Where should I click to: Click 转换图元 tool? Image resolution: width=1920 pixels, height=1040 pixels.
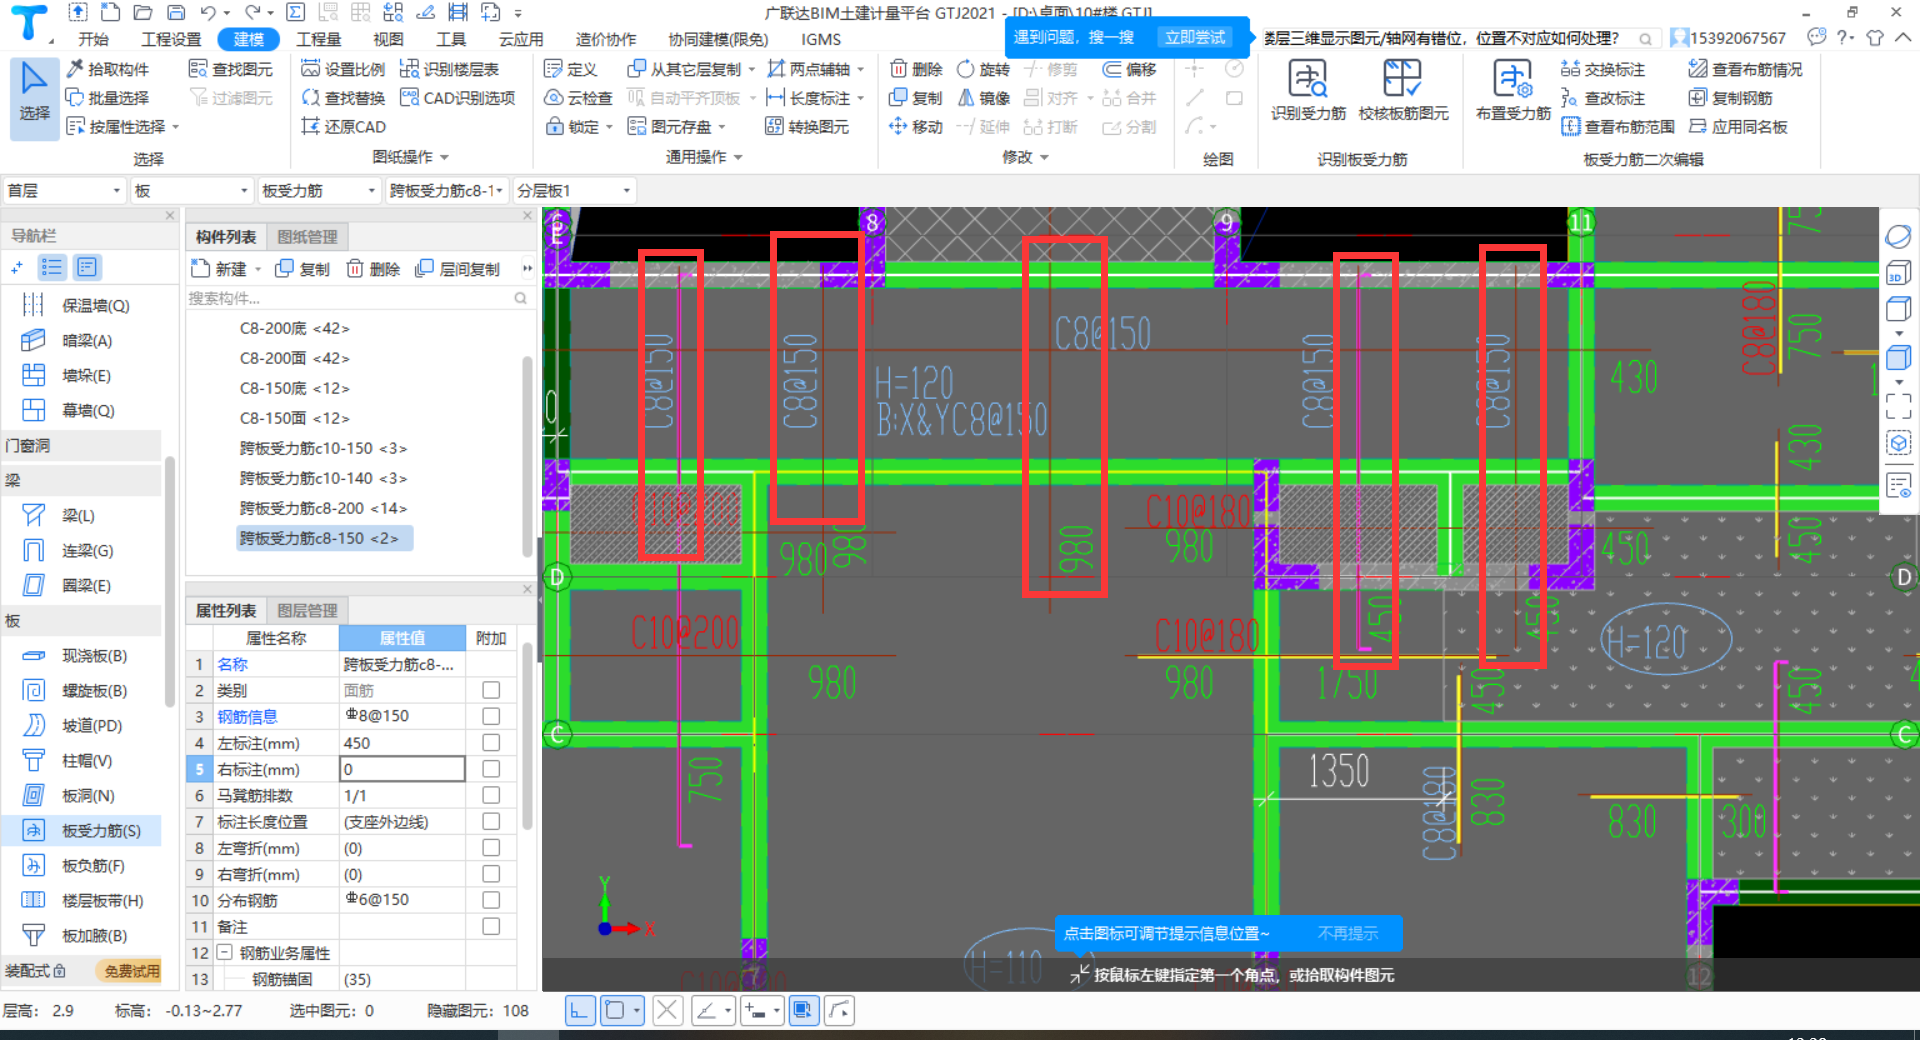807,127
